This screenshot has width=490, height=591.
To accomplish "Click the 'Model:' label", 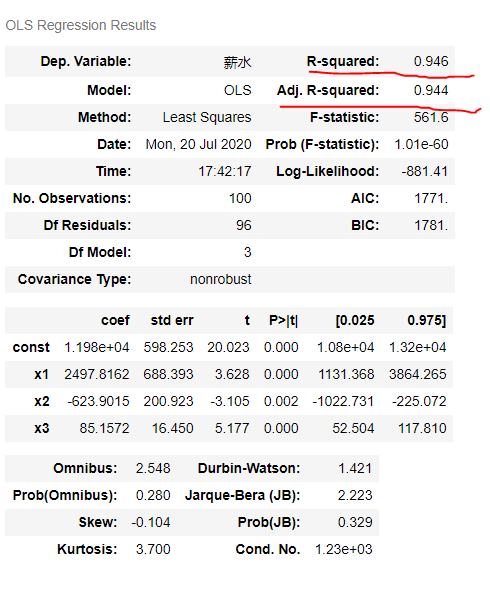I will 109,90.
